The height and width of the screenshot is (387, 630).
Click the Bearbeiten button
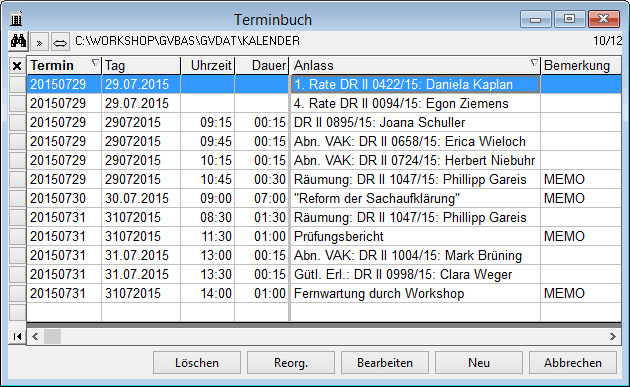coord(385,363)
